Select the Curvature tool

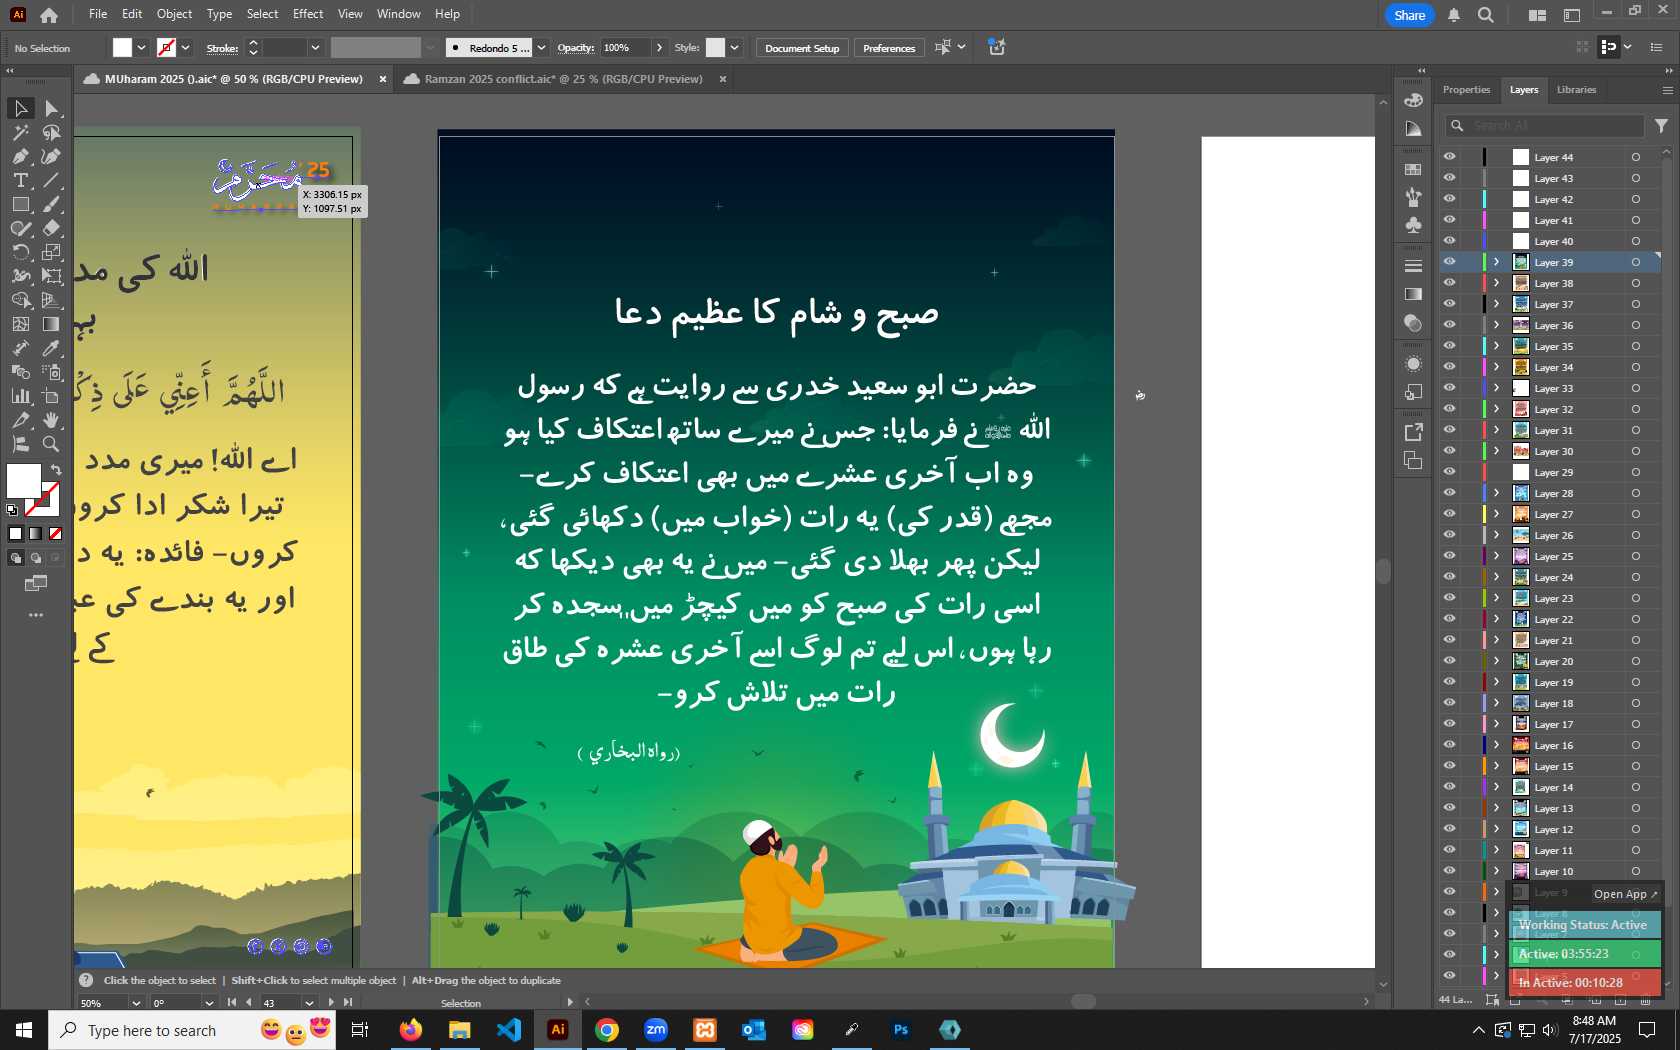click(52, 156)
